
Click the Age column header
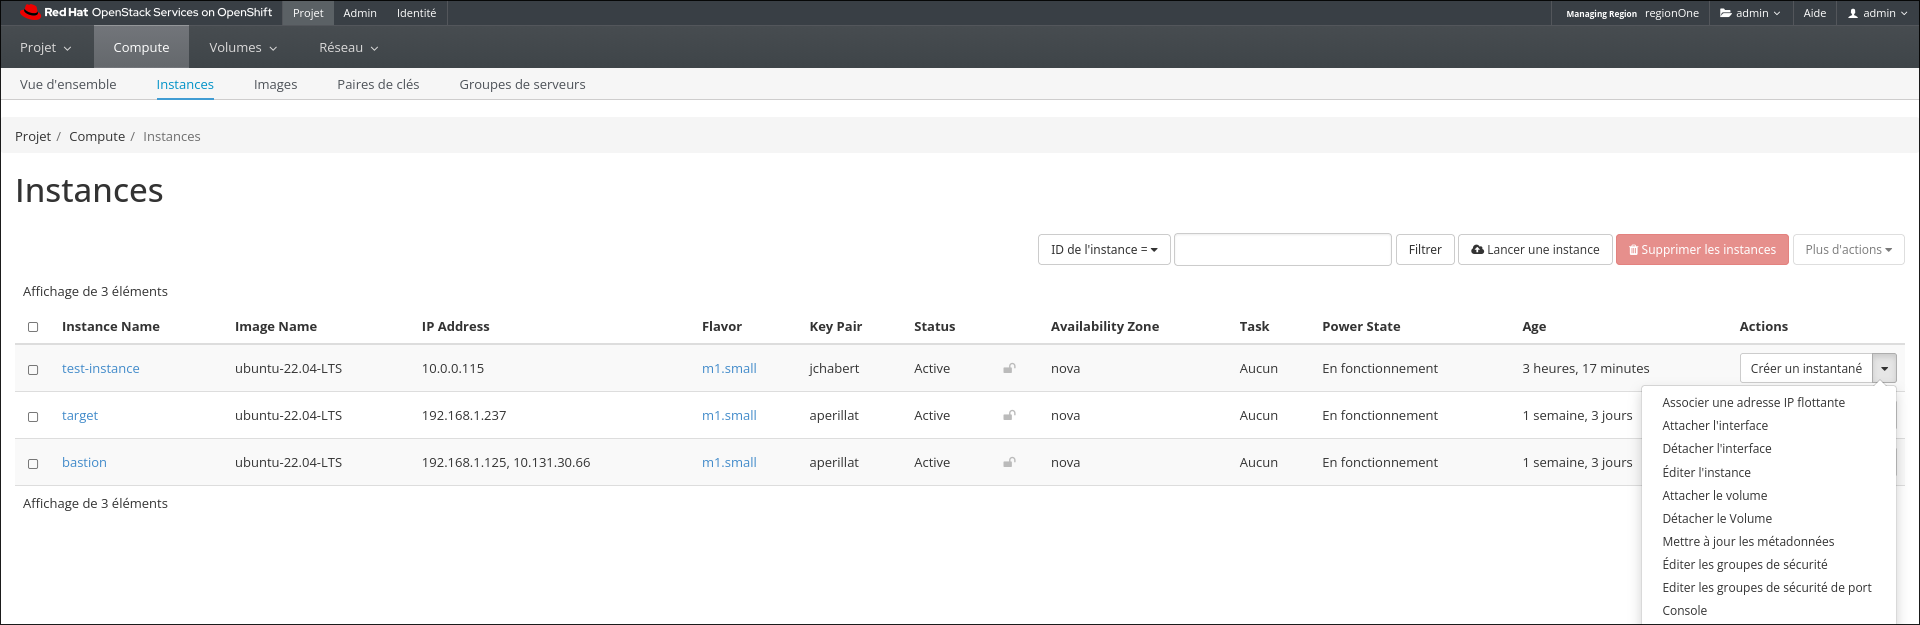point(1534,326)
